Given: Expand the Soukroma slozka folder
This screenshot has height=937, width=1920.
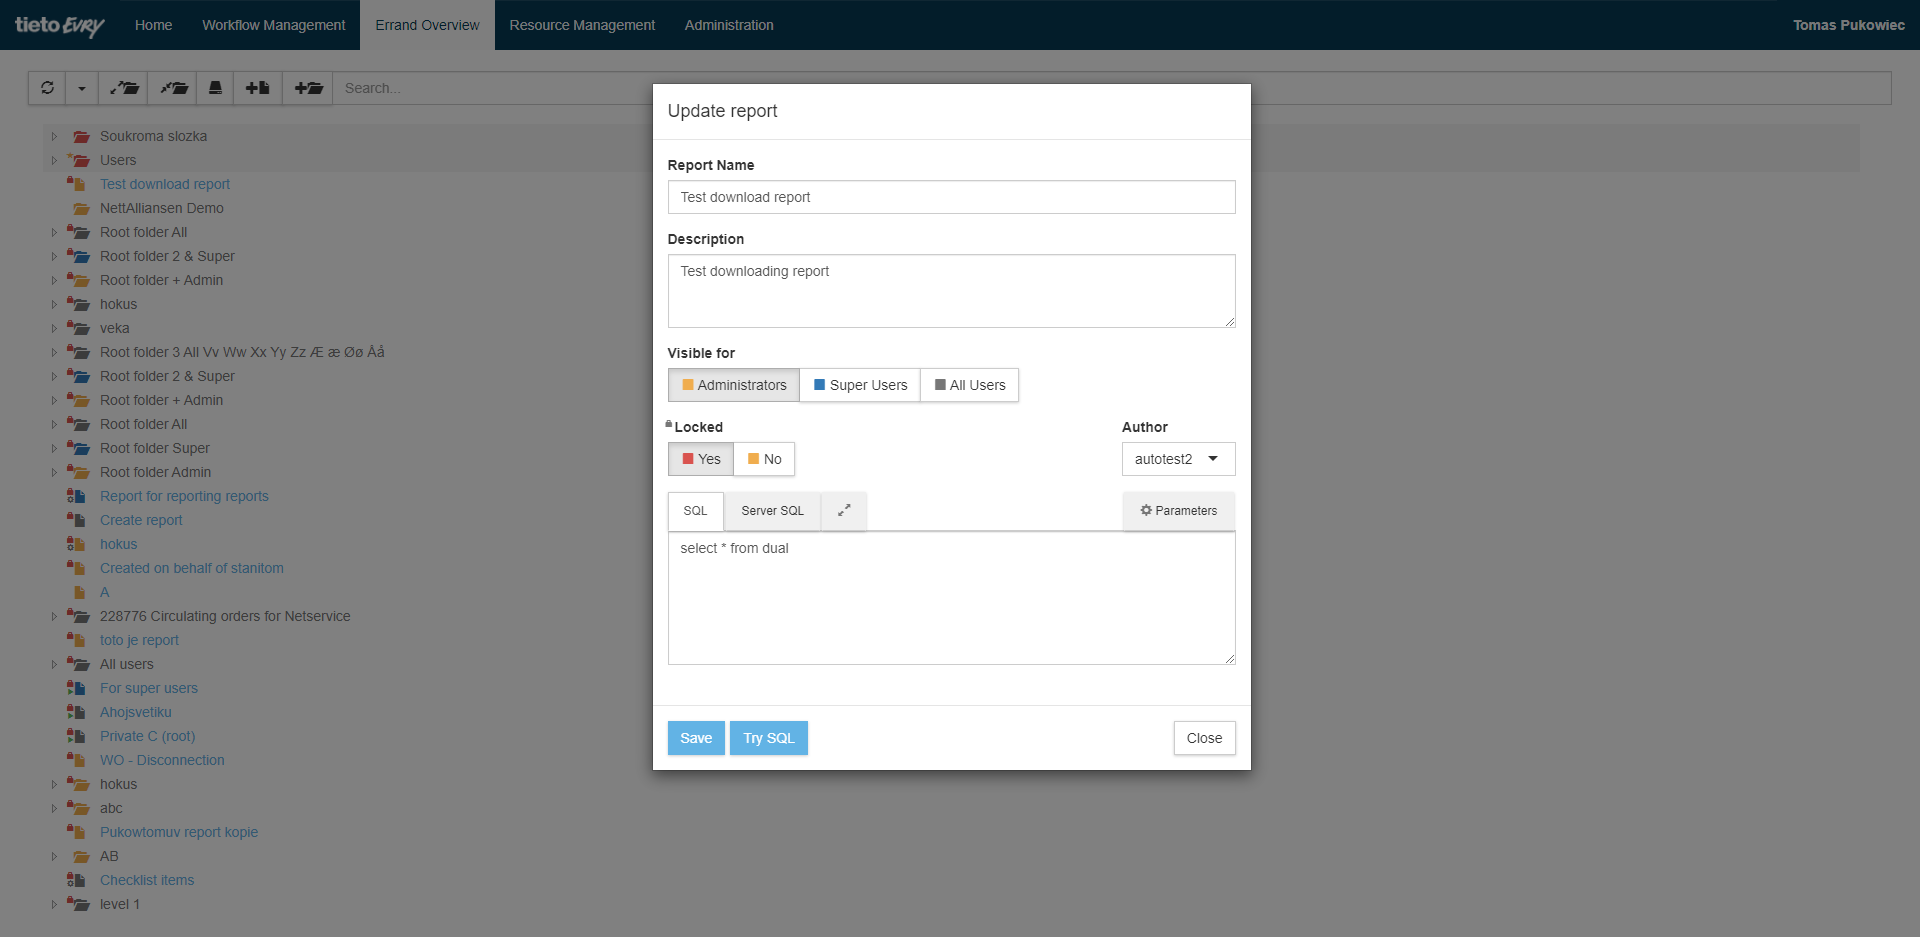Looking at the screenshot, I should click(x=55, y=136).
